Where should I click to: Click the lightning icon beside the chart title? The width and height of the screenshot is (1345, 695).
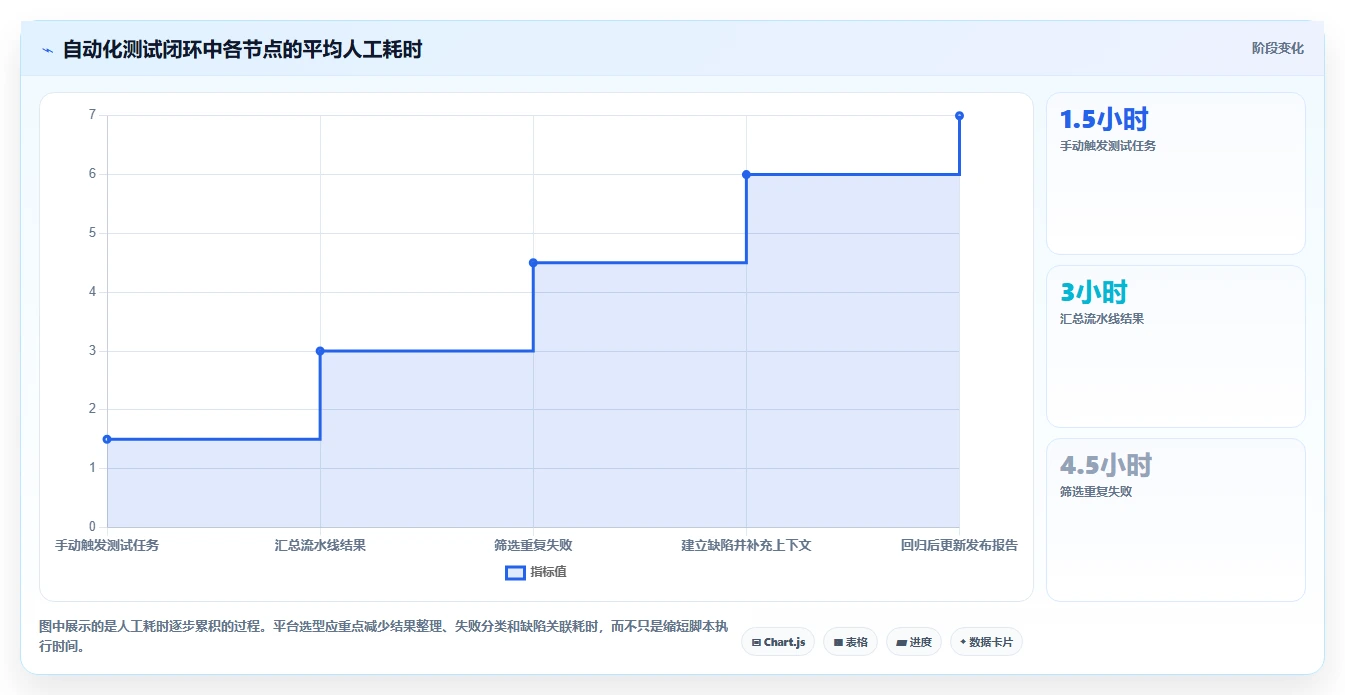pyautogui.click(x=47, y=49)
